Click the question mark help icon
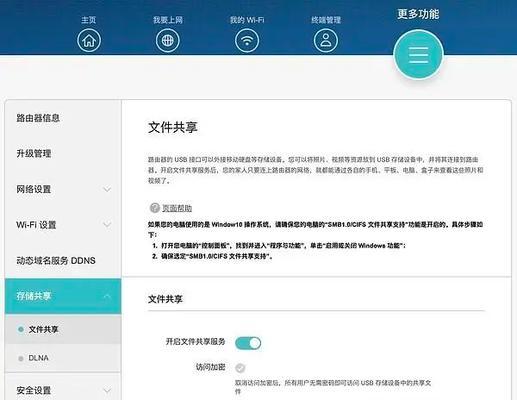 [x=154, y=208]
